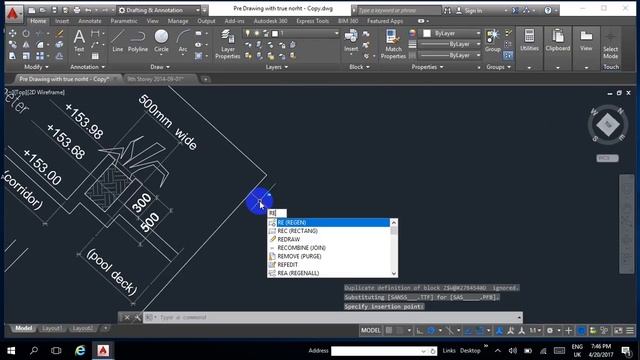Click the Dimension tool in Annotation panel
Viewport: 640px width, 360px height.
click(x=95, y=33)
